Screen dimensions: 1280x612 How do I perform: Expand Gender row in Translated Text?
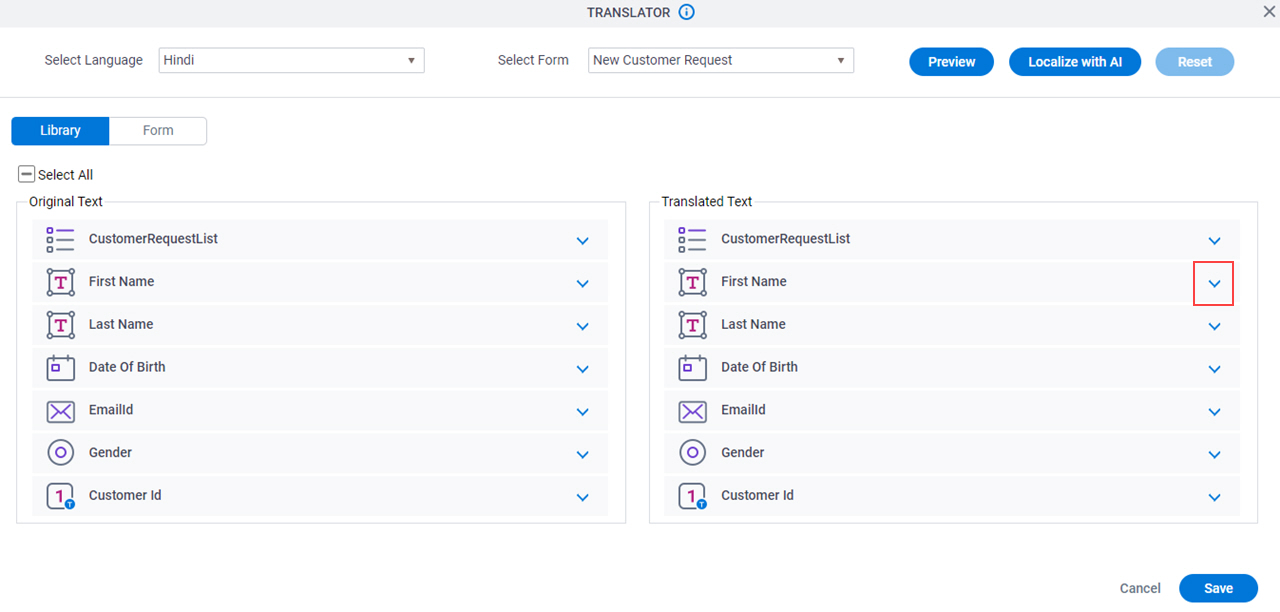coord(1215,455)
